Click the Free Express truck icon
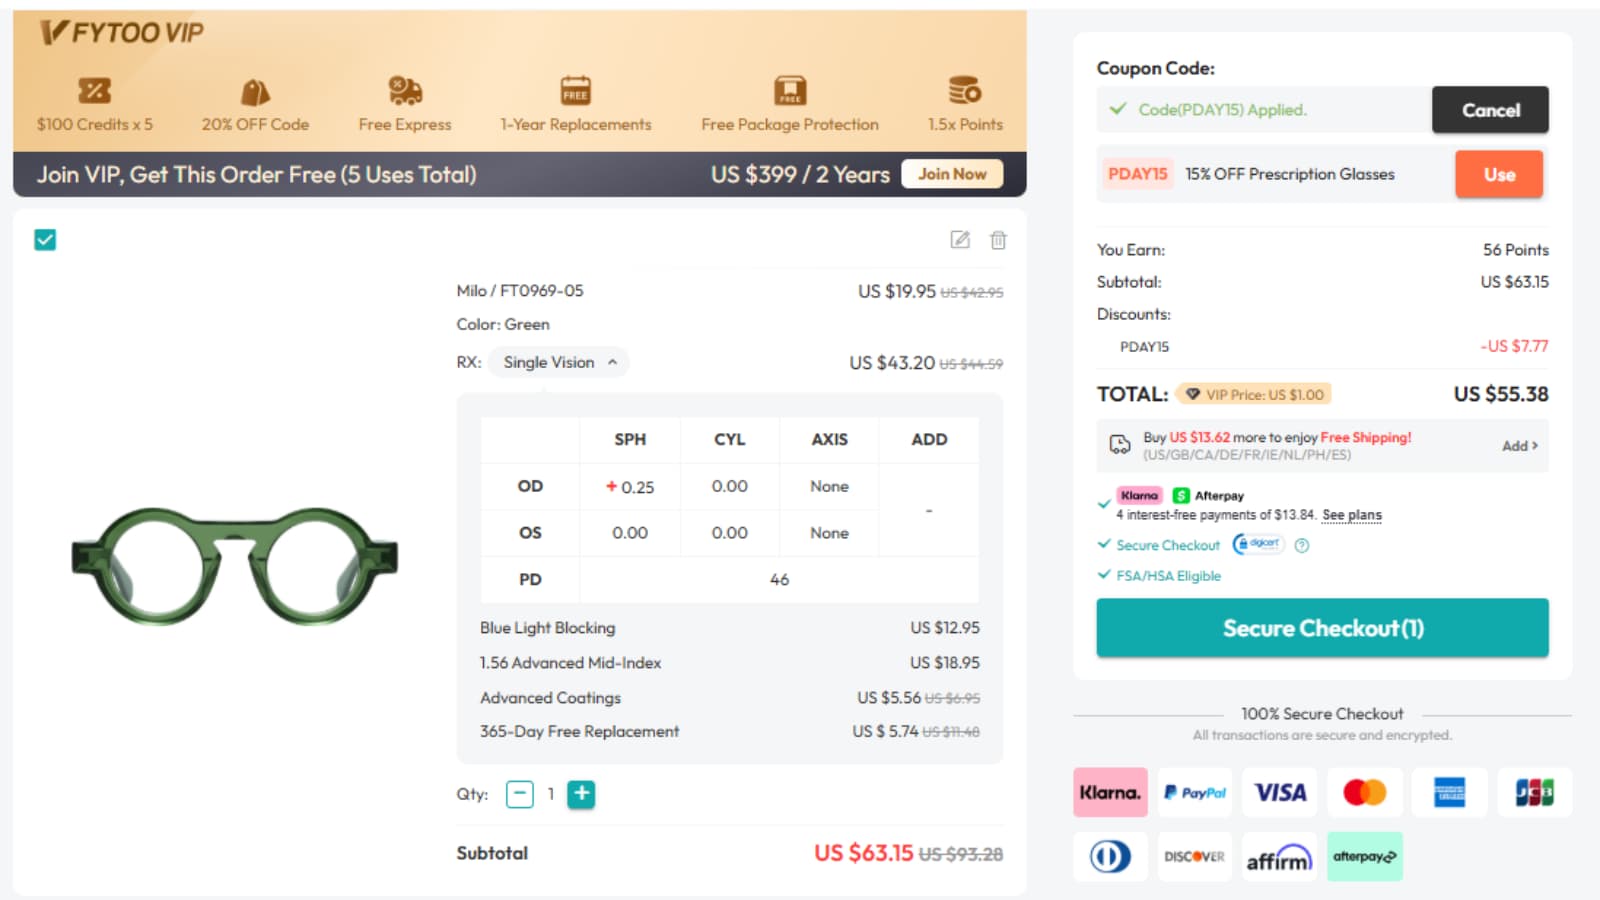The image size is (1600, 900). (405, 91)
